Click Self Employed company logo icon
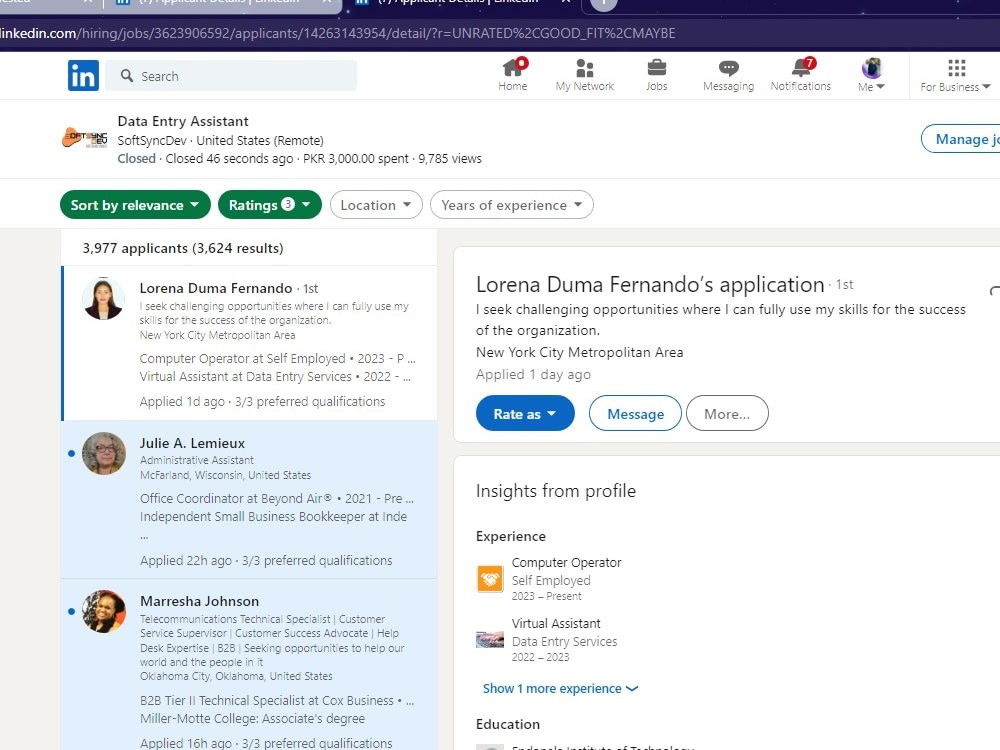This screenshot has width=1000, height=750. click(x=490, y=578)
